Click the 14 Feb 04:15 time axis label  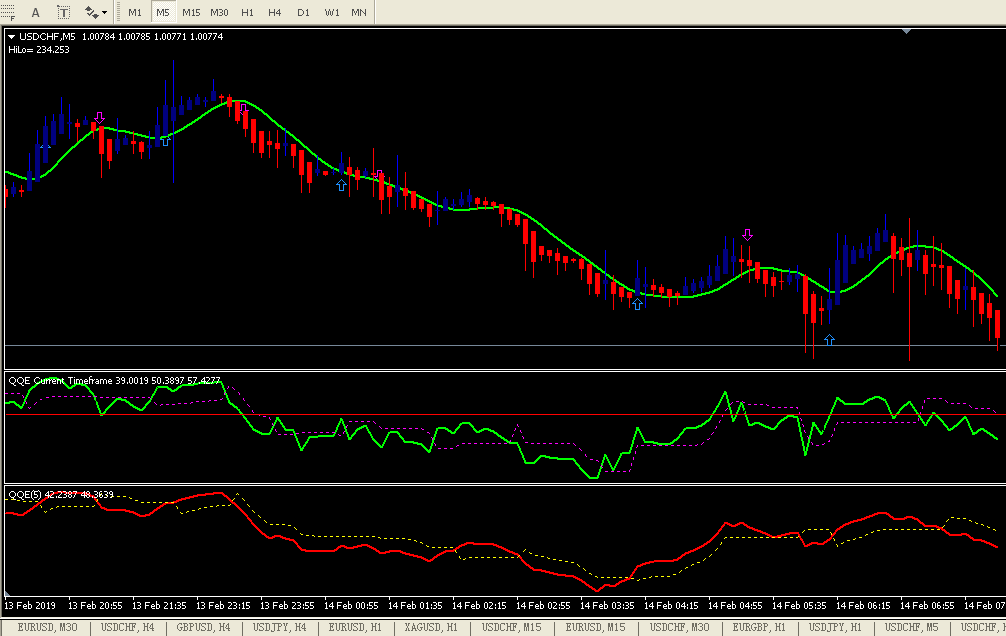tap(672, 605)
